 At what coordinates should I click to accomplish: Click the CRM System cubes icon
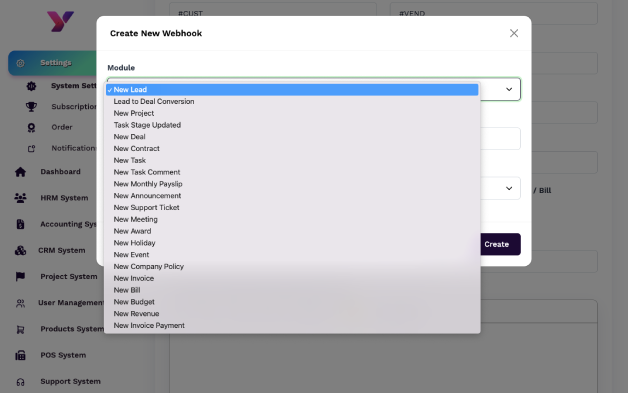click(x=20, y=250)
